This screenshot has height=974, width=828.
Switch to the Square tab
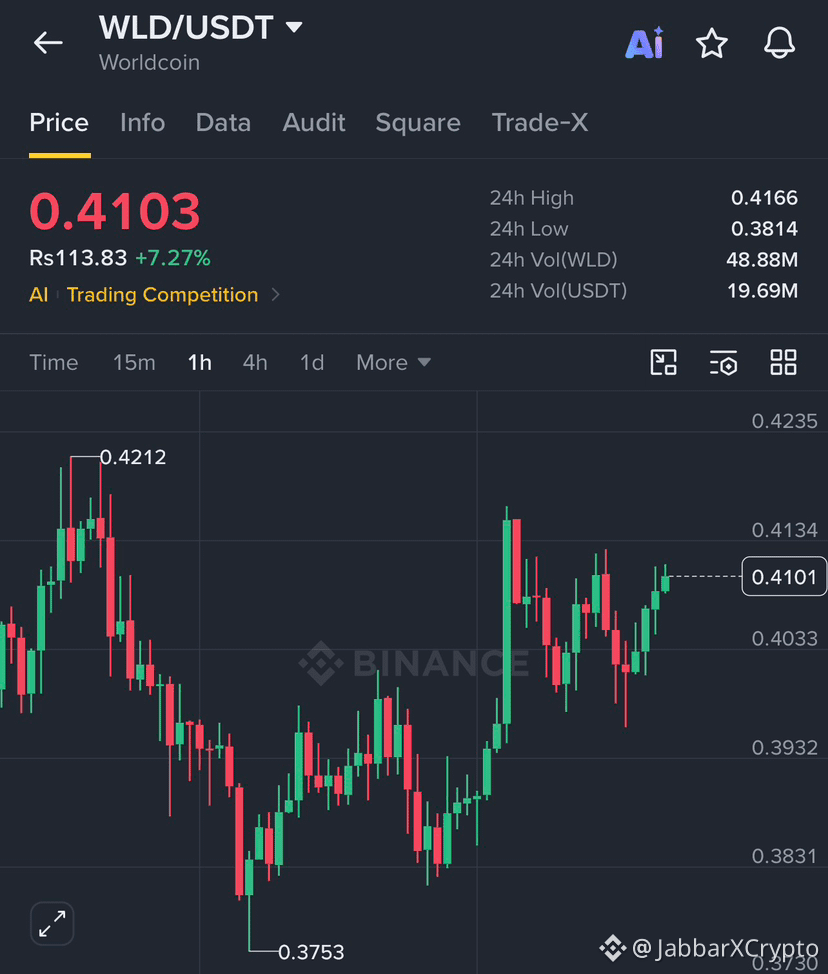tap(418, 123)
